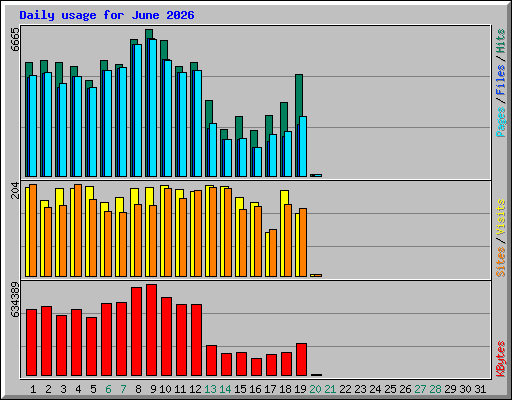Click the cyan pages bar for day 8
Viewport: 512px width, 400px height.
(138, 110)
